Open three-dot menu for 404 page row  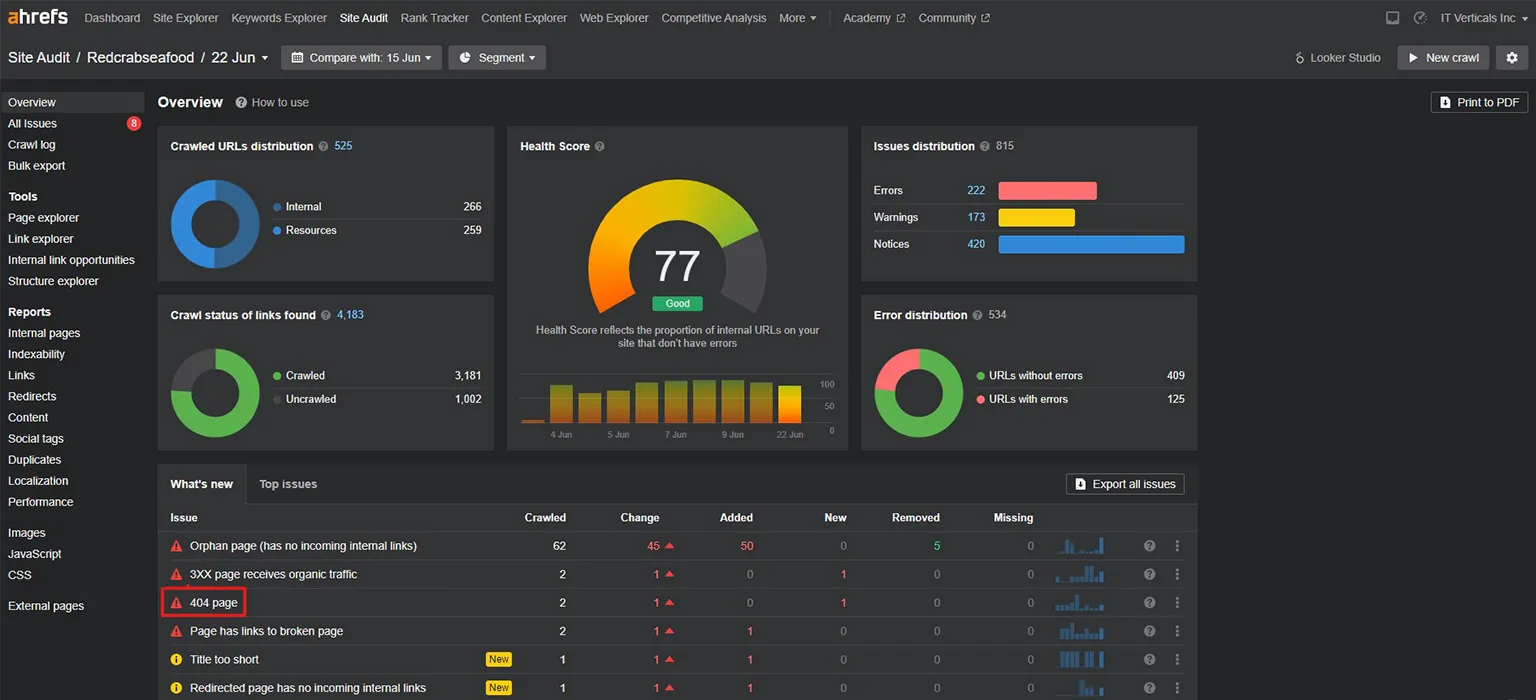tap(1177, 603)
